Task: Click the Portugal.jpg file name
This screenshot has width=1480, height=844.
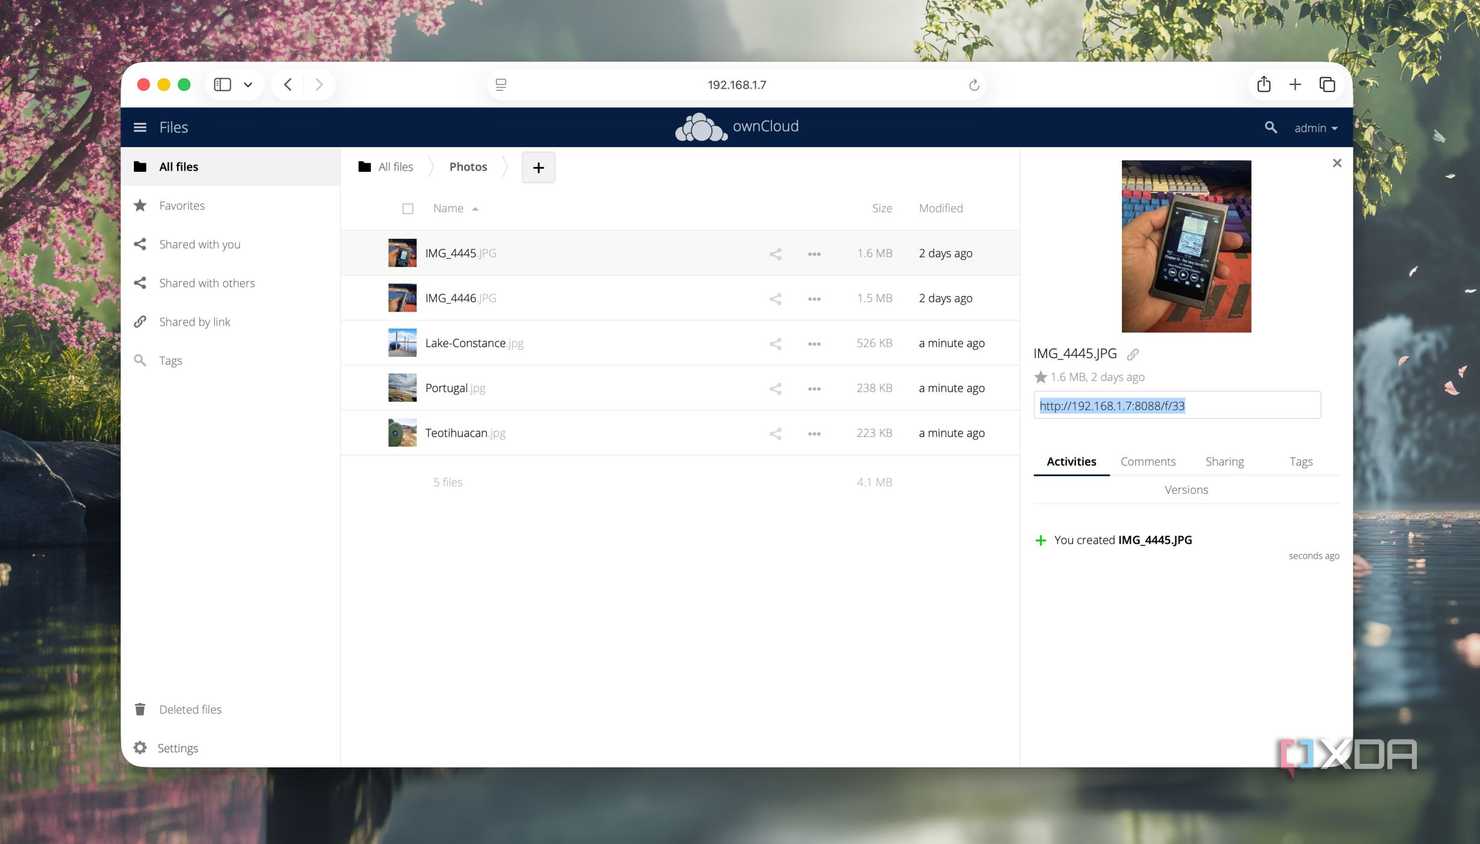Action: point(455,388)
